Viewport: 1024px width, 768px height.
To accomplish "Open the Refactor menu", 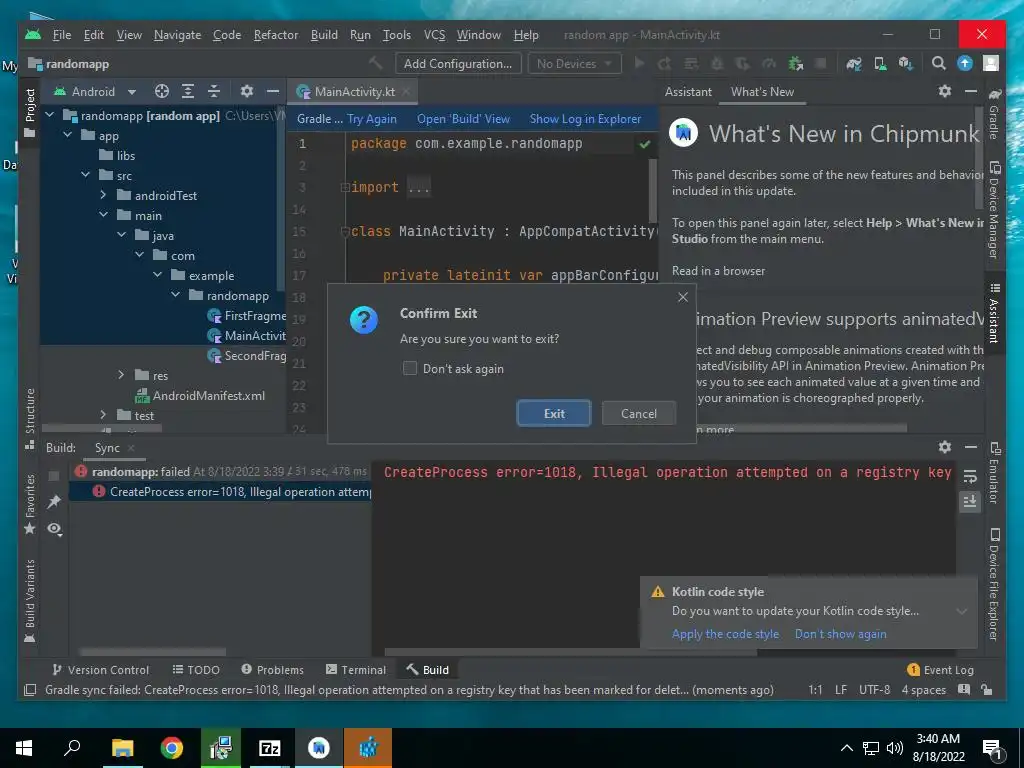I will tap(276, 35).
